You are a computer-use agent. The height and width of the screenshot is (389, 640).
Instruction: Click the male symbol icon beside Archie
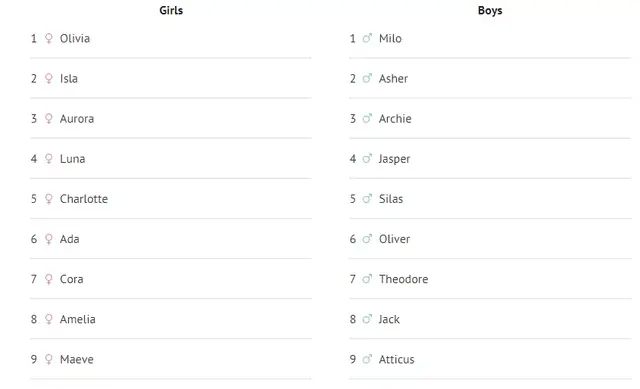pyautogui.click(x=367, y=118)
